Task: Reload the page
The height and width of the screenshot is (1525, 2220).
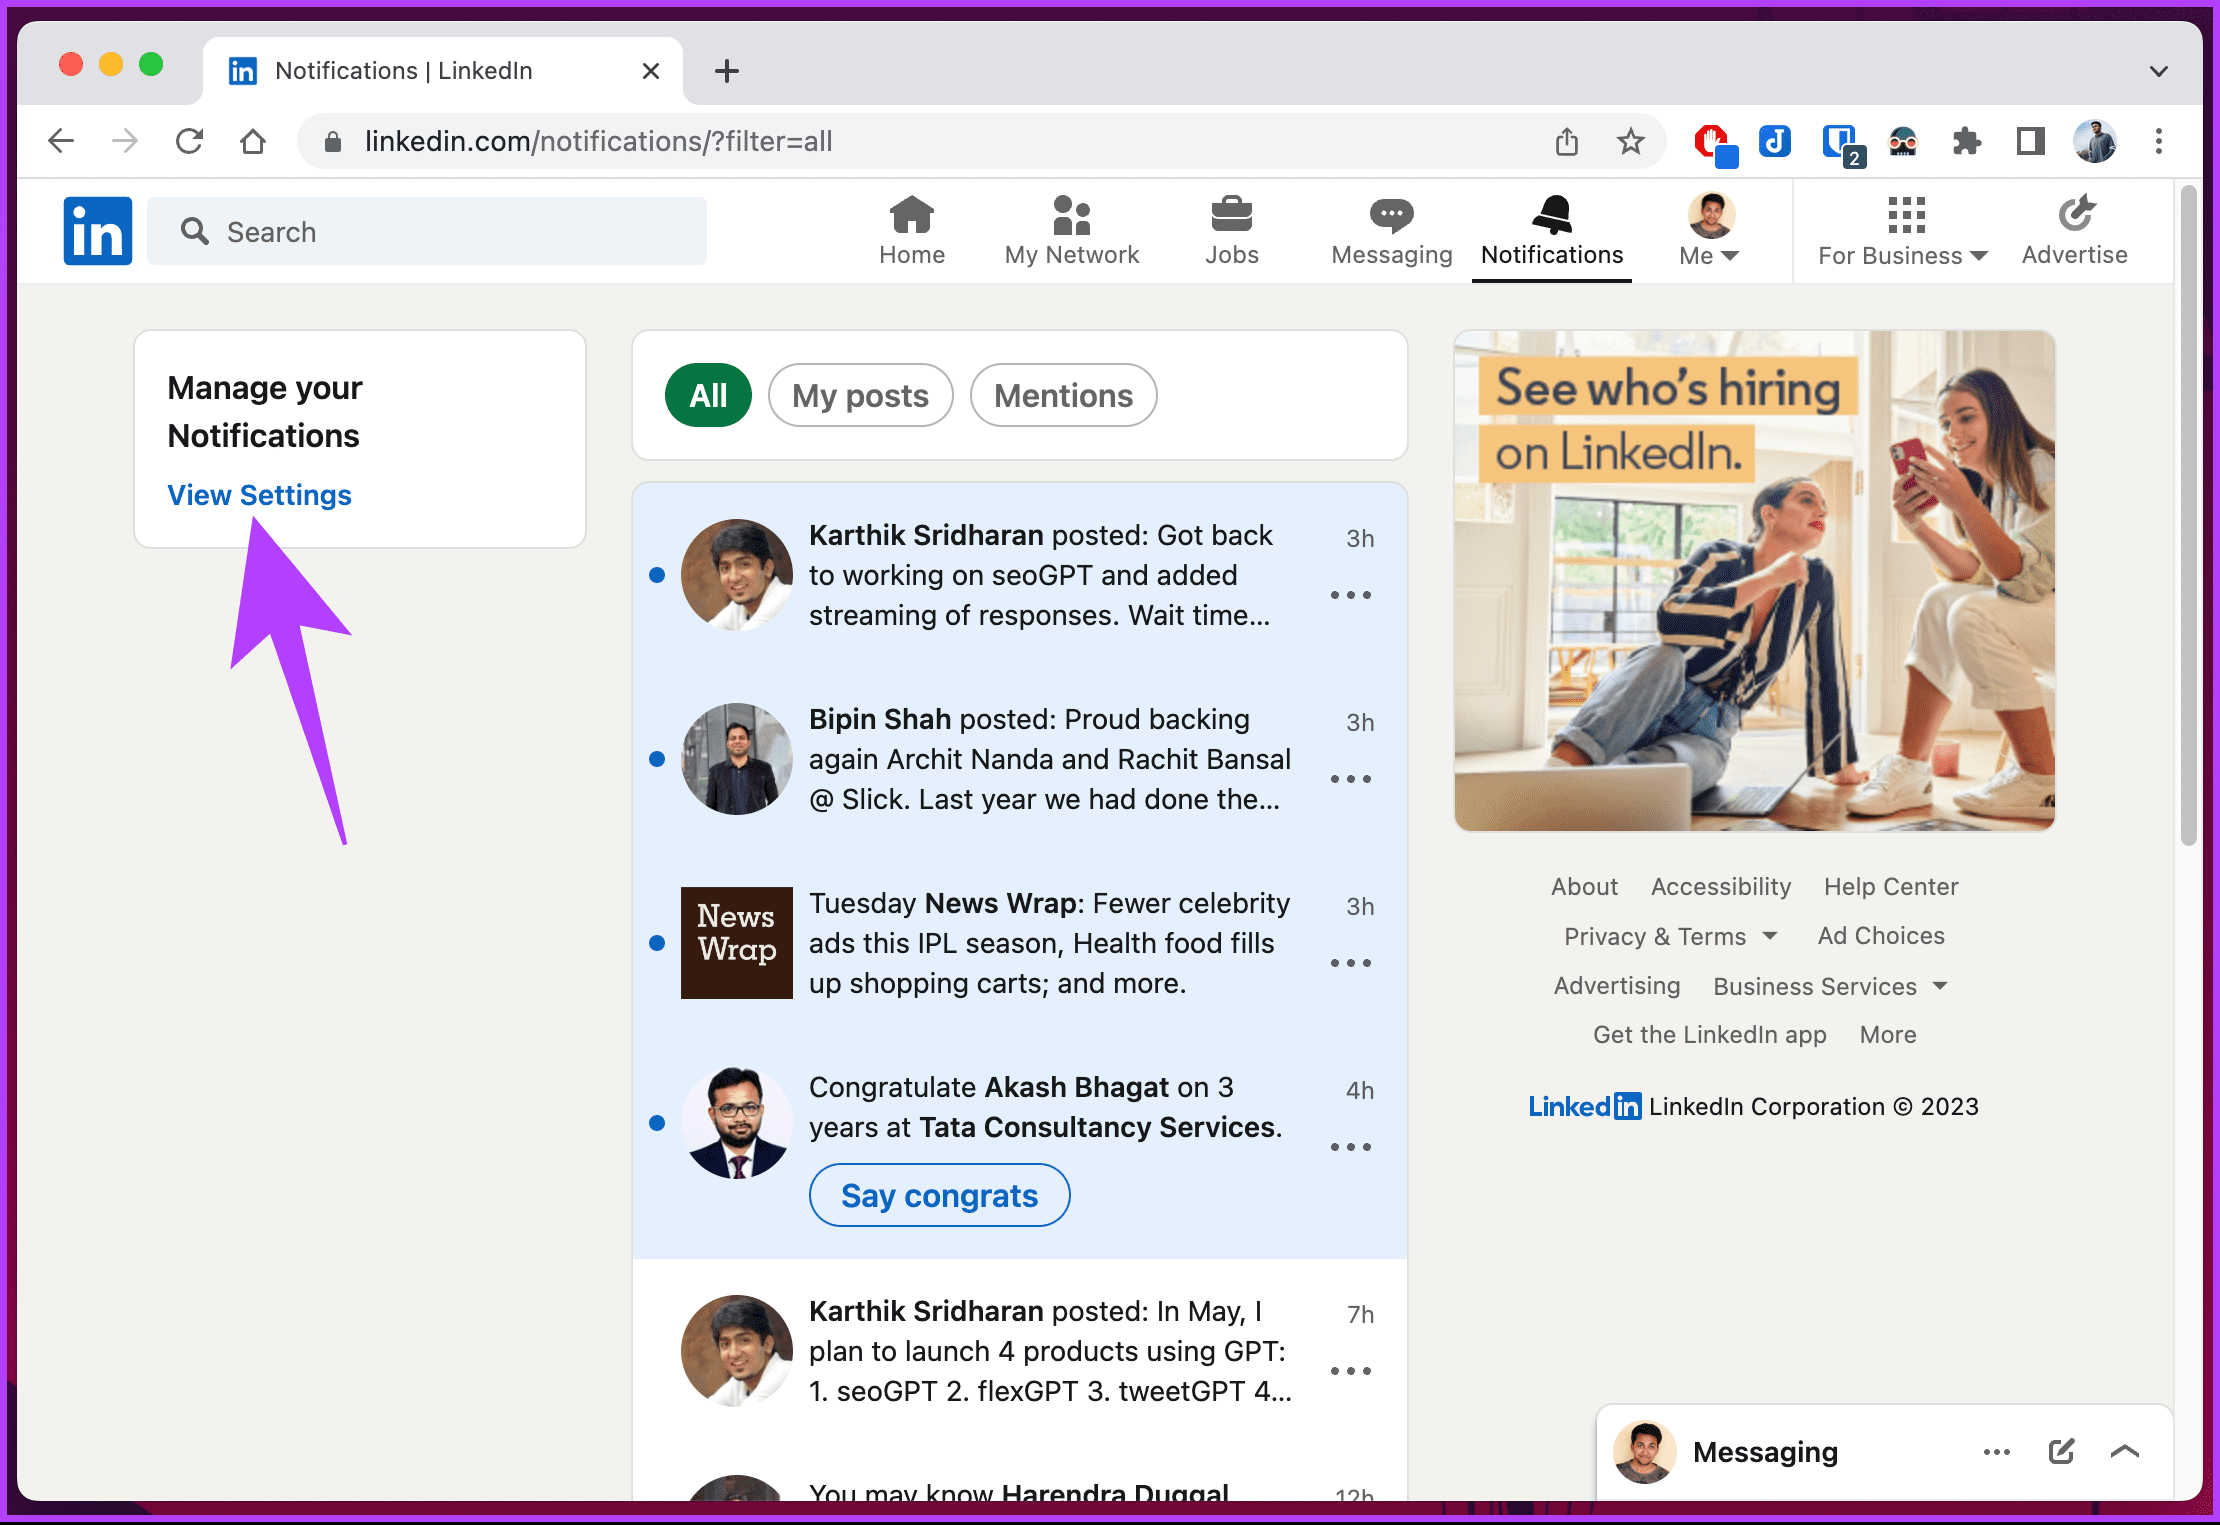Action: point(189,141)
